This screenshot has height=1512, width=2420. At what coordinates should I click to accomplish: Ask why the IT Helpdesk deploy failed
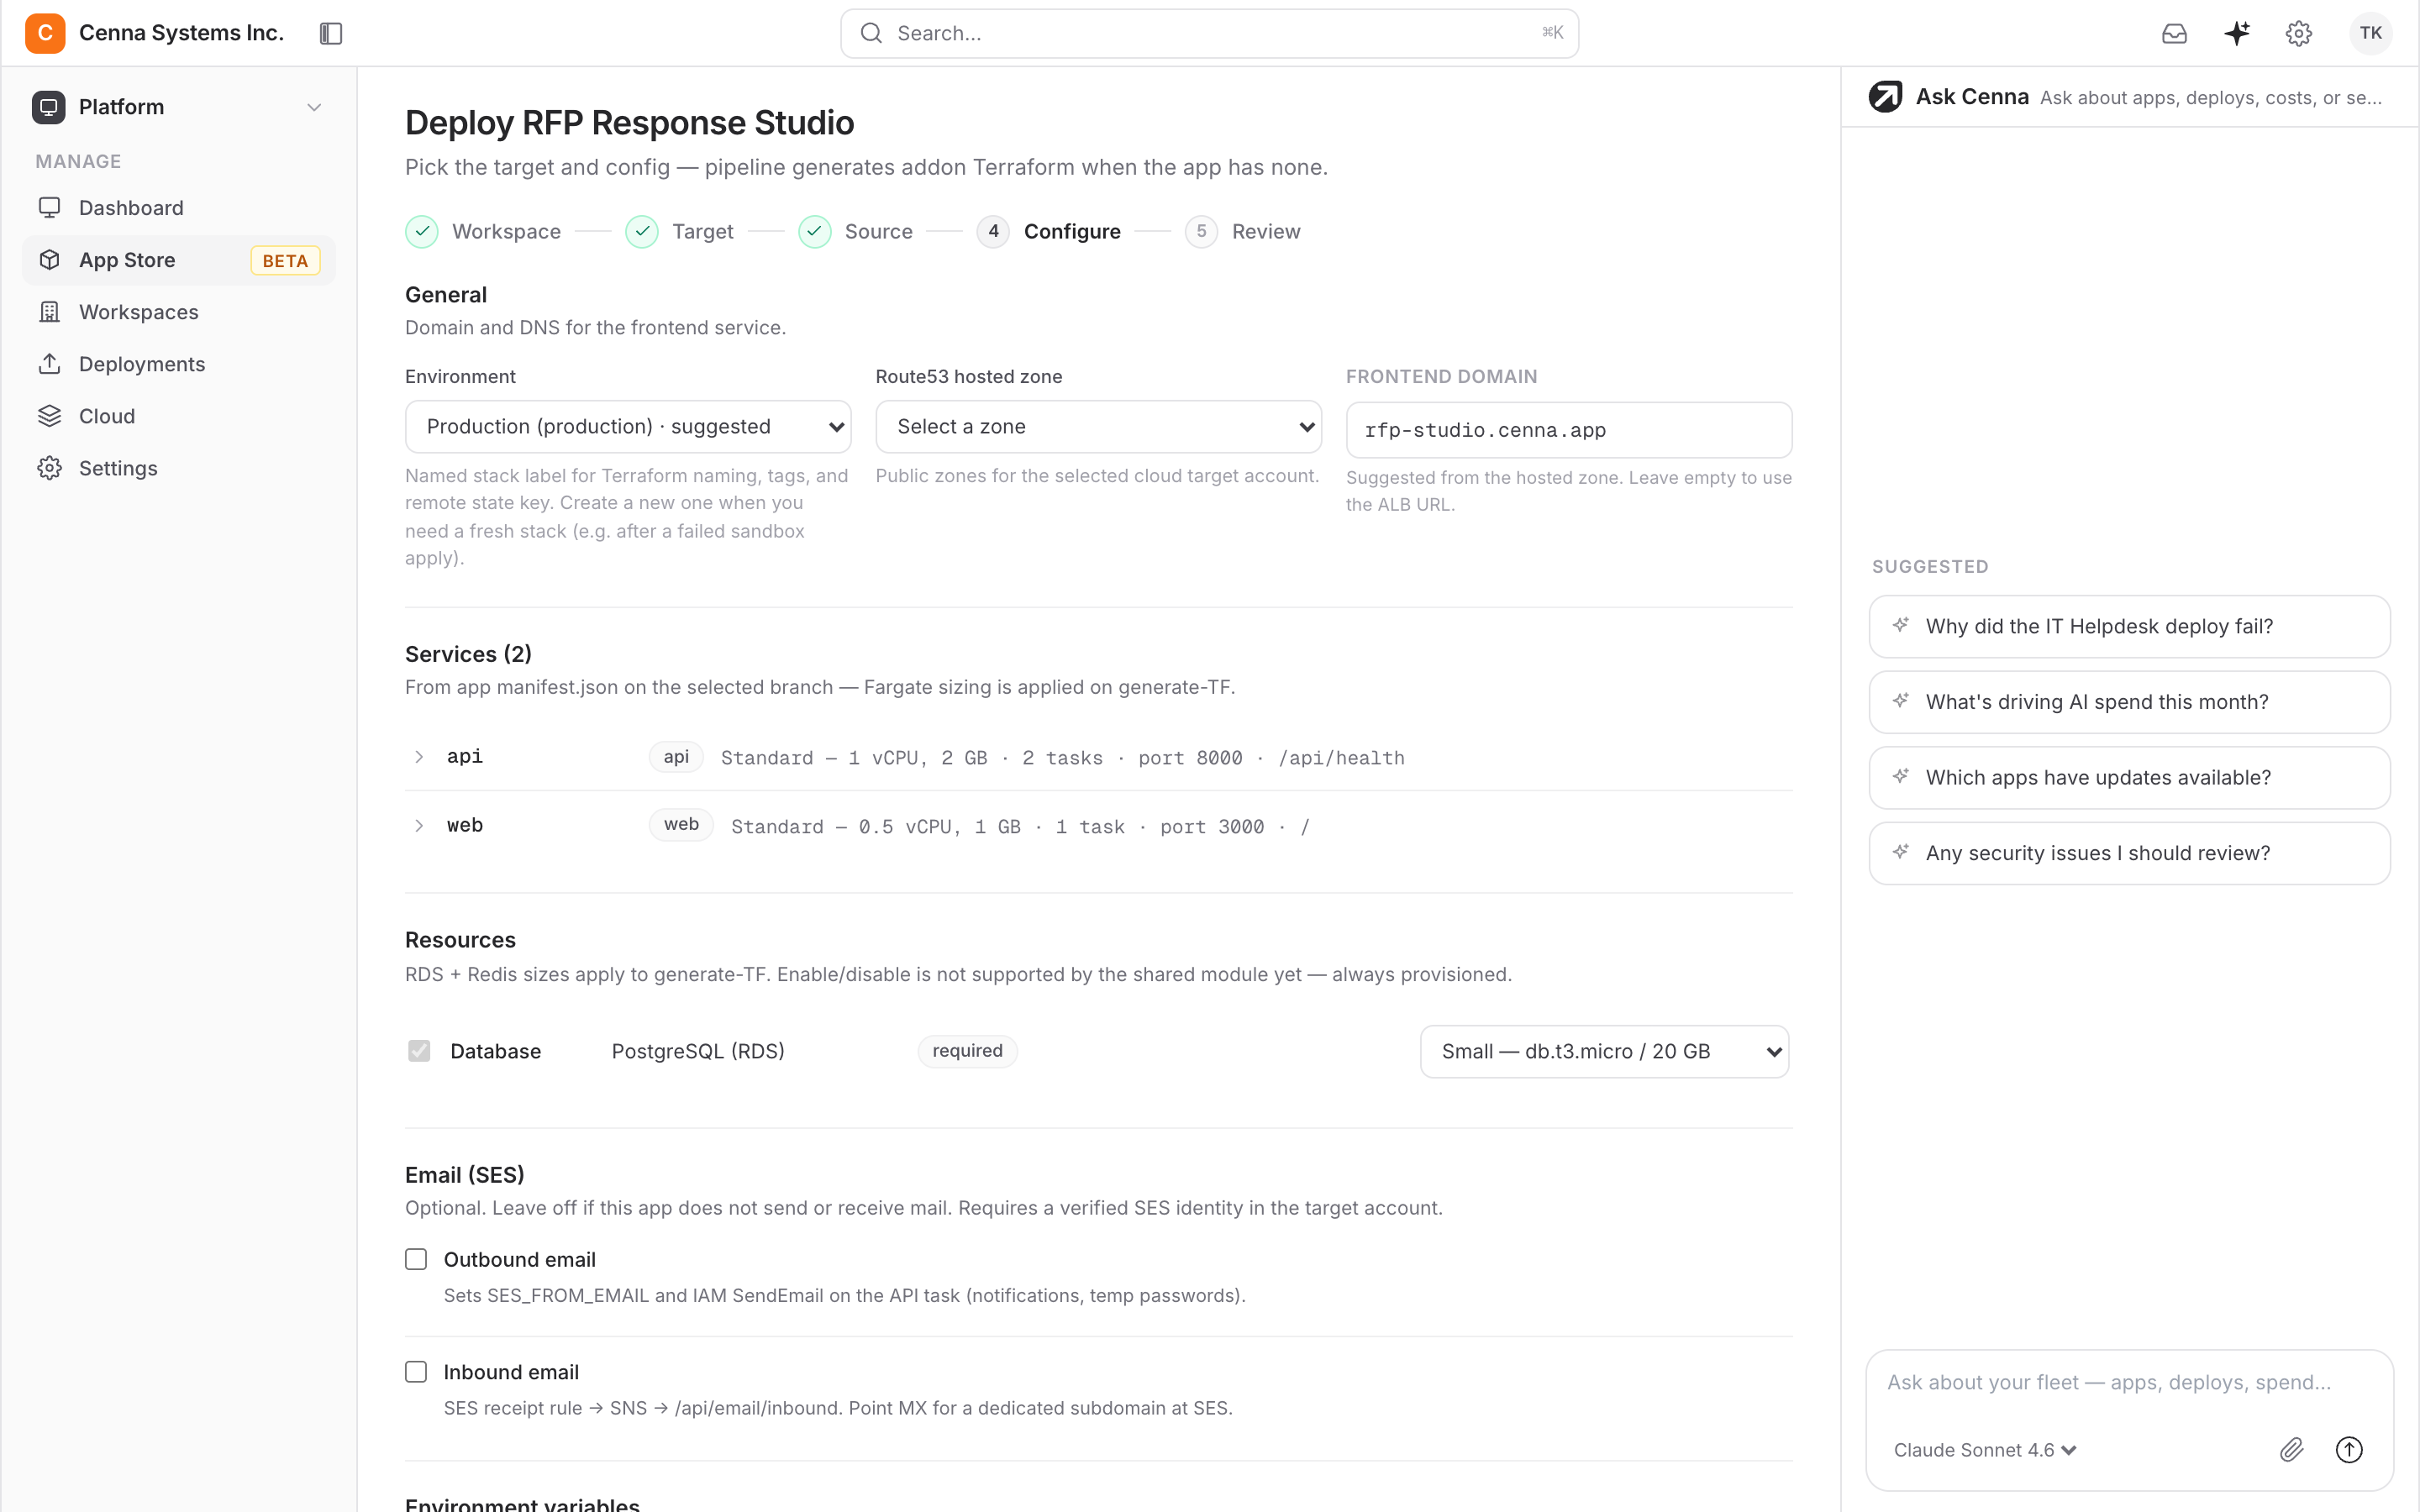(2129, 626)
